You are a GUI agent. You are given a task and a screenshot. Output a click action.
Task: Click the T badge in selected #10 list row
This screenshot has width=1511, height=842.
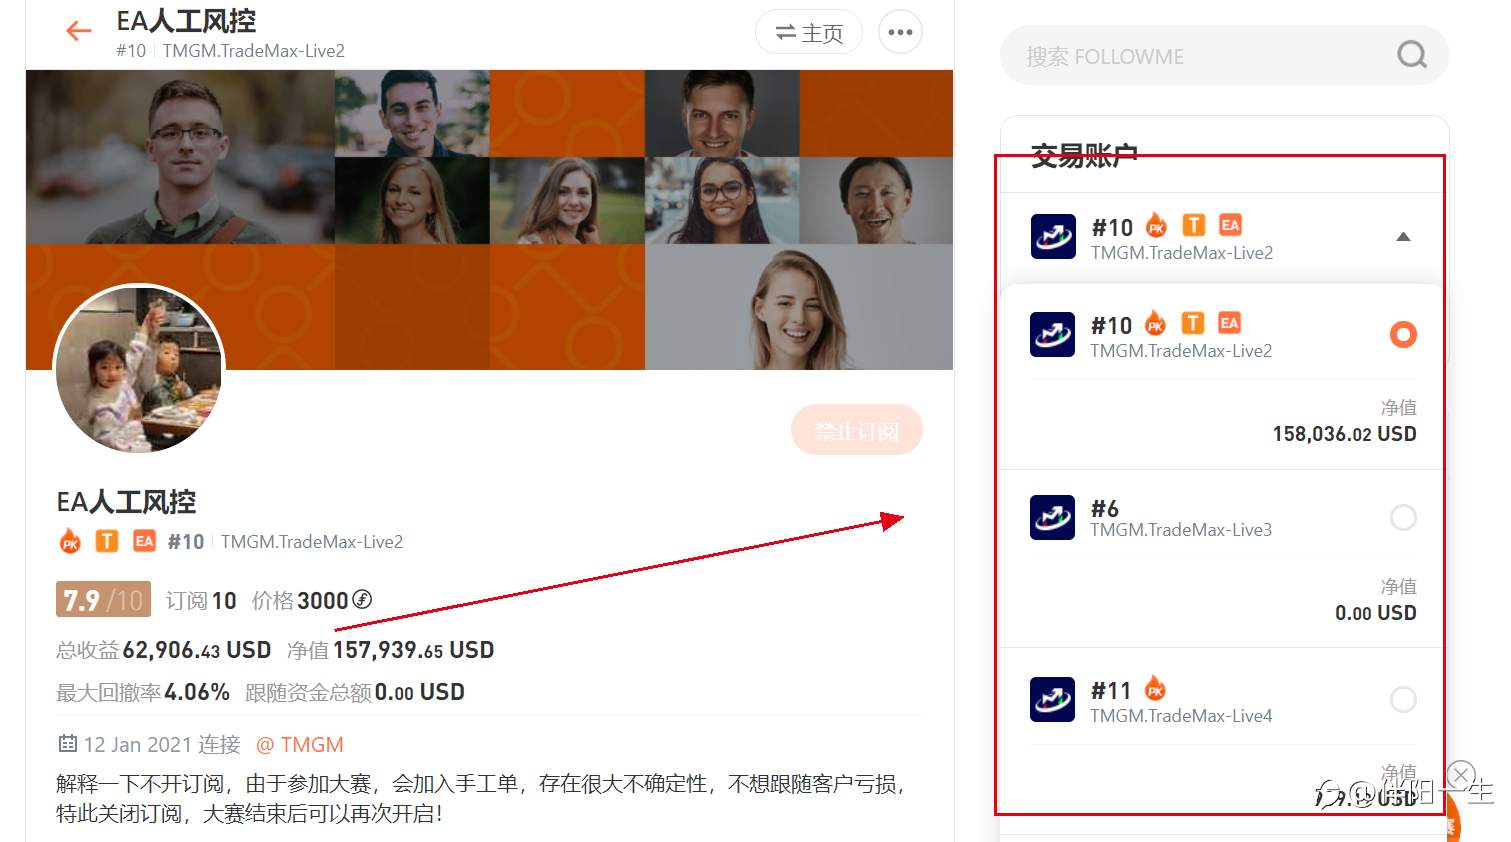point(1192,323)
